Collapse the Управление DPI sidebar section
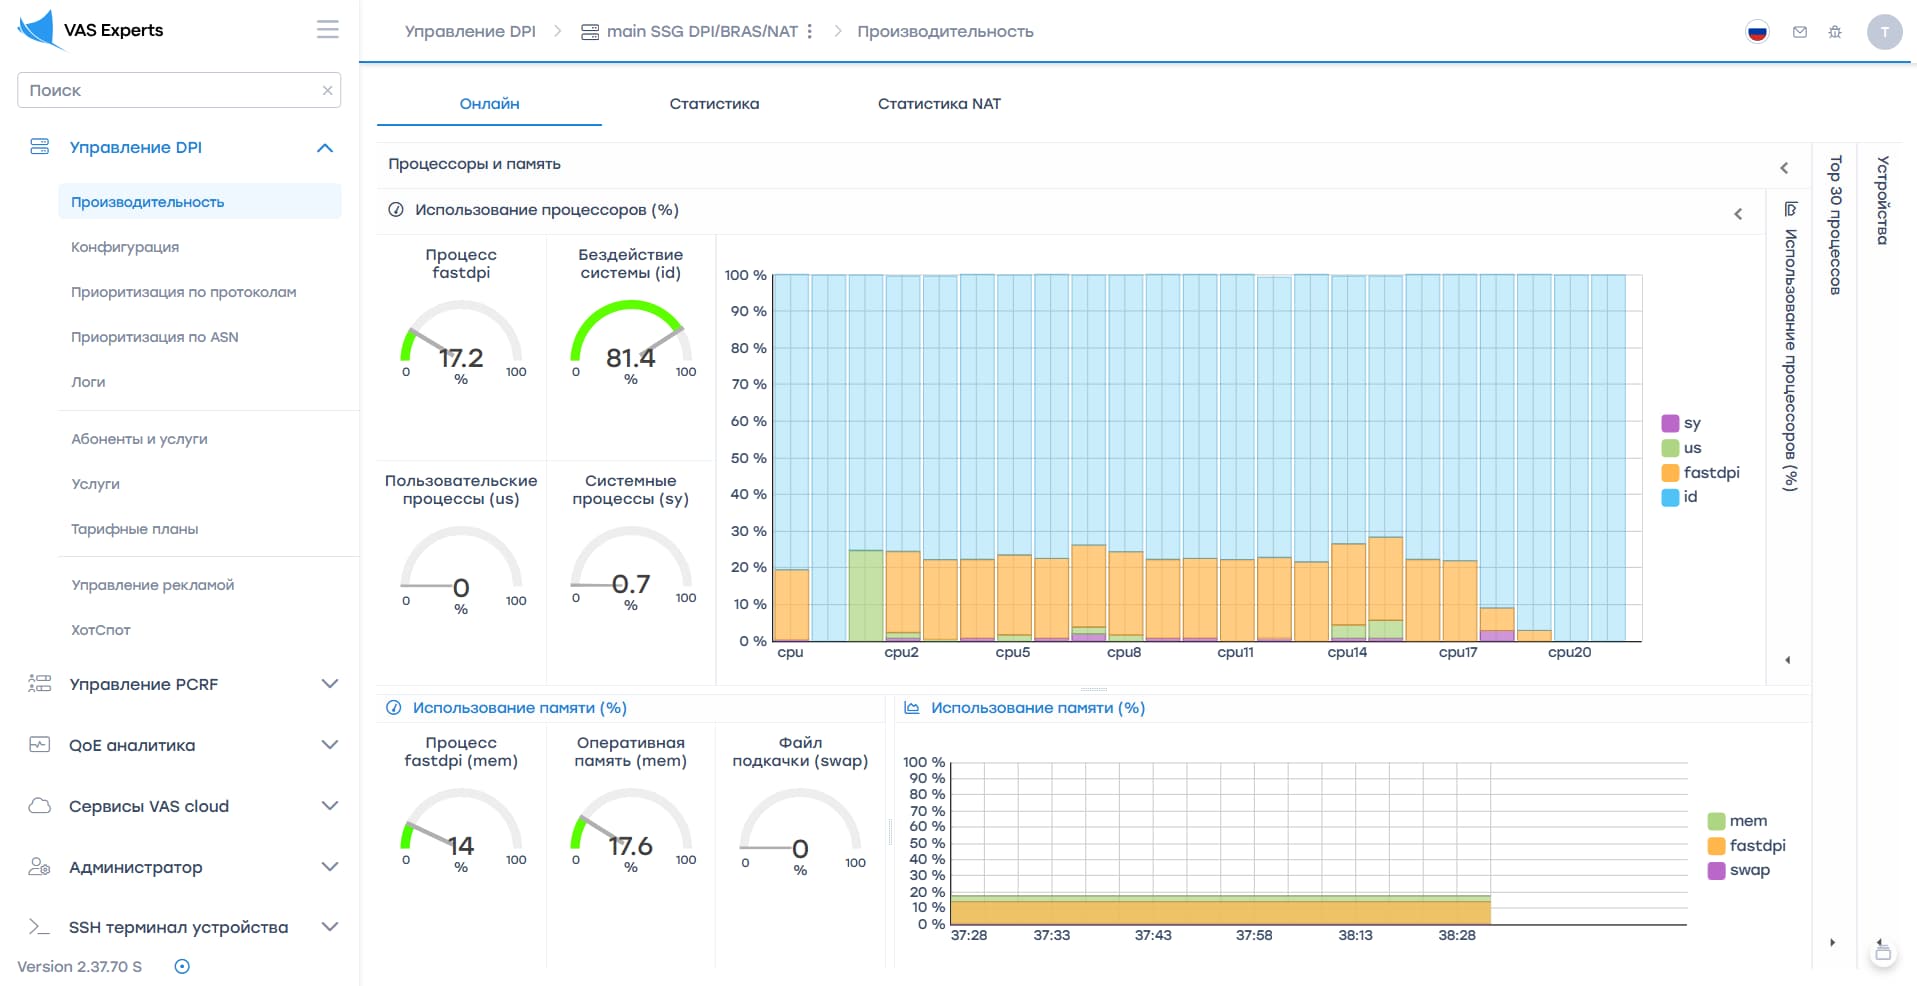This screenshot has width=1917, height=986. [325, 148]
